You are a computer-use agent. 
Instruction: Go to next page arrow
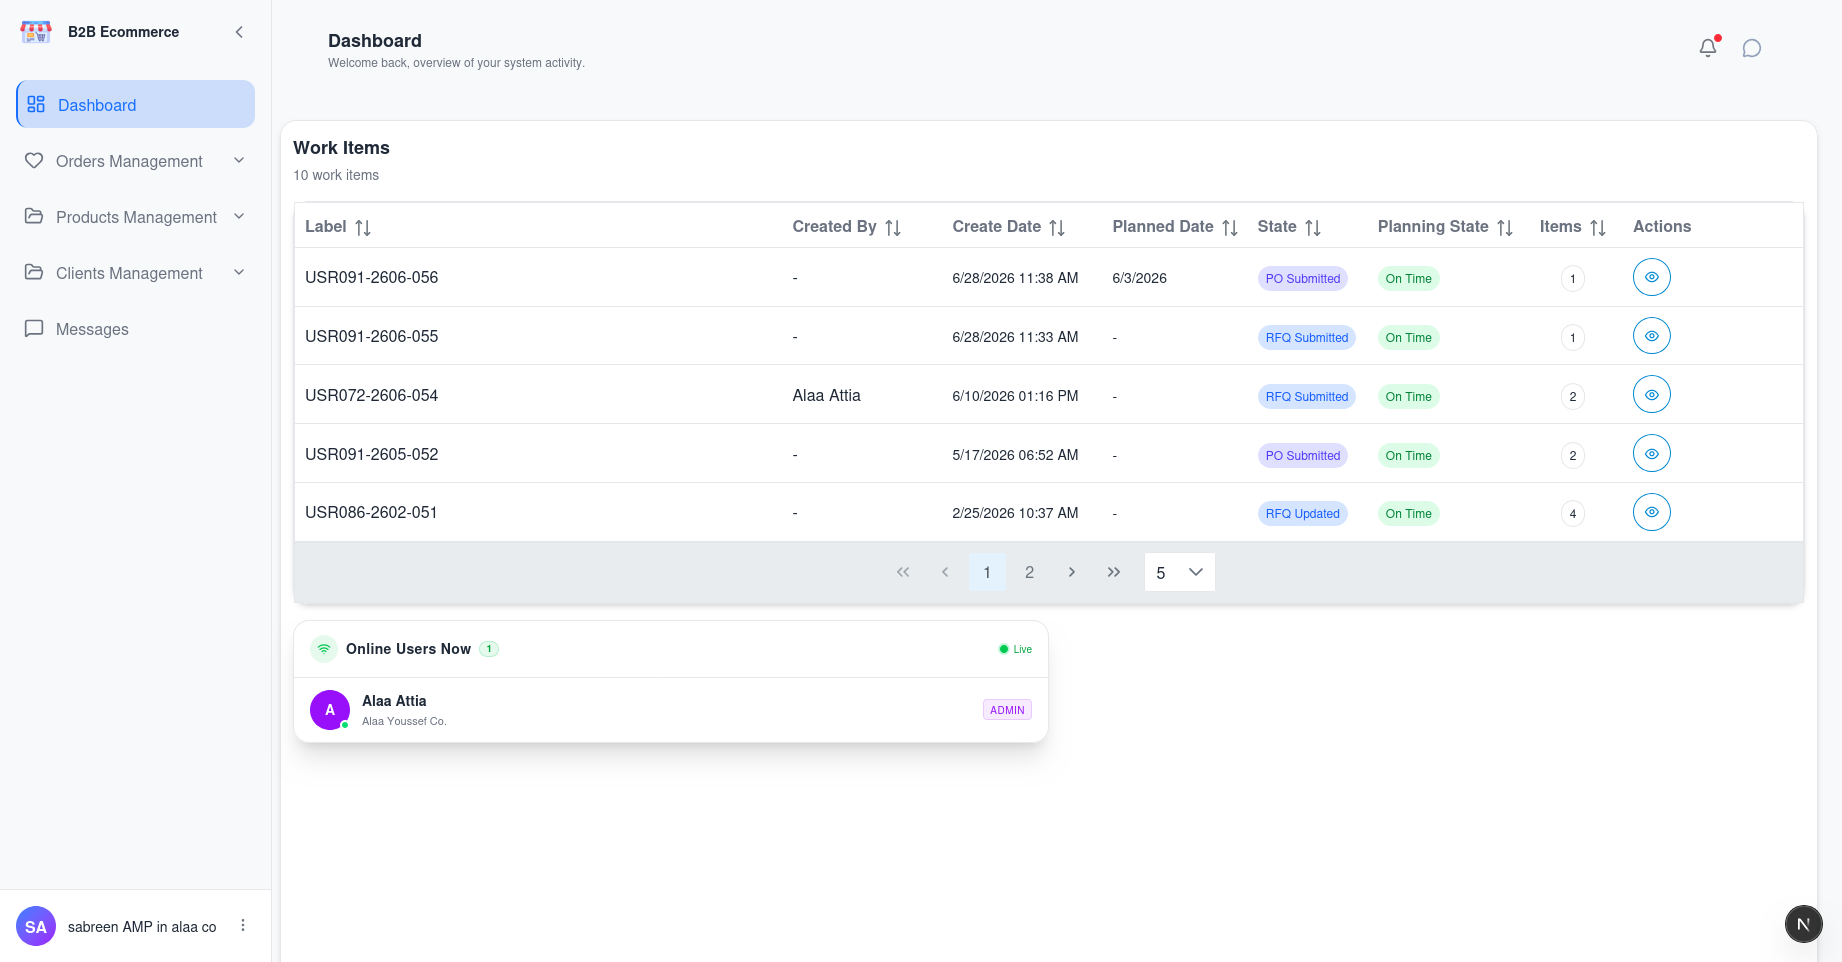click(x=1071, y=572)
